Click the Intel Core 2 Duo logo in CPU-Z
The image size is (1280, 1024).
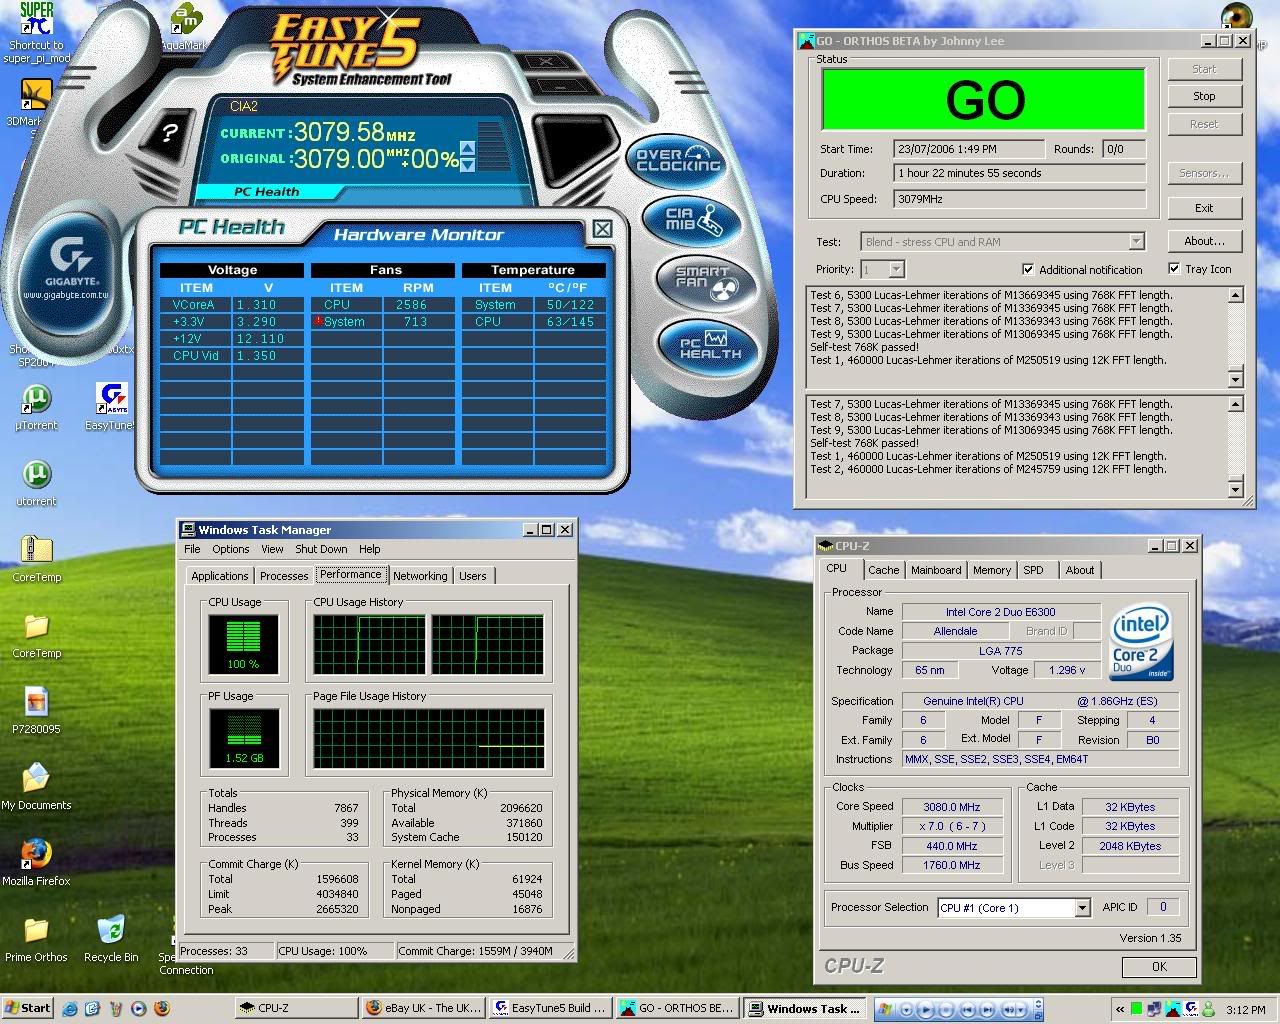(1141, 640)
